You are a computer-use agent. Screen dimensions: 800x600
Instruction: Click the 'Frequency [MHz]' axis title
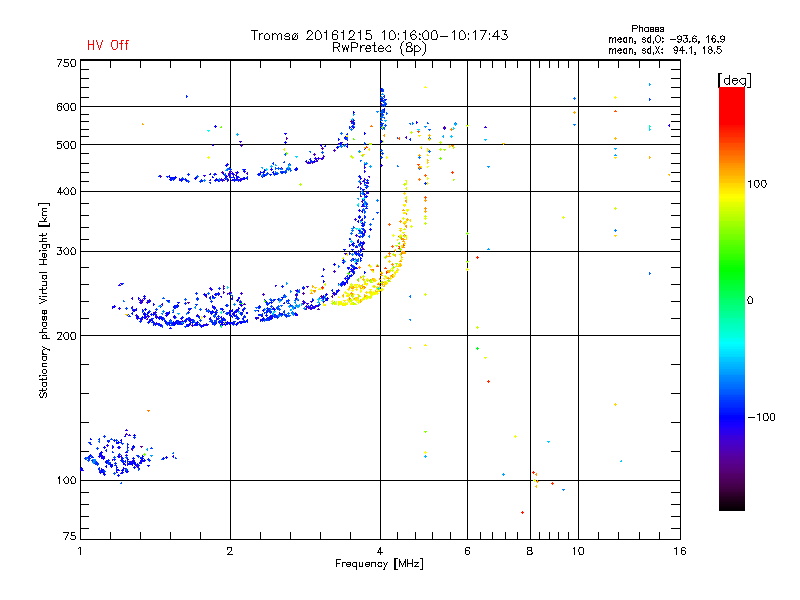click(379, 564)
